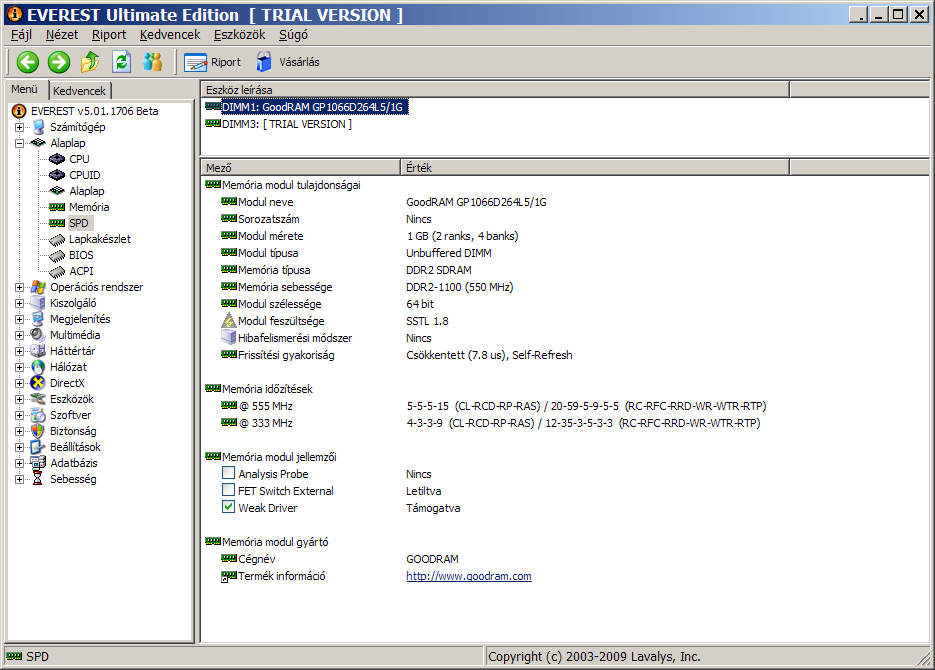Click the DirectX yellow X icon
935x670 pixels.
(x=38, y=383)
